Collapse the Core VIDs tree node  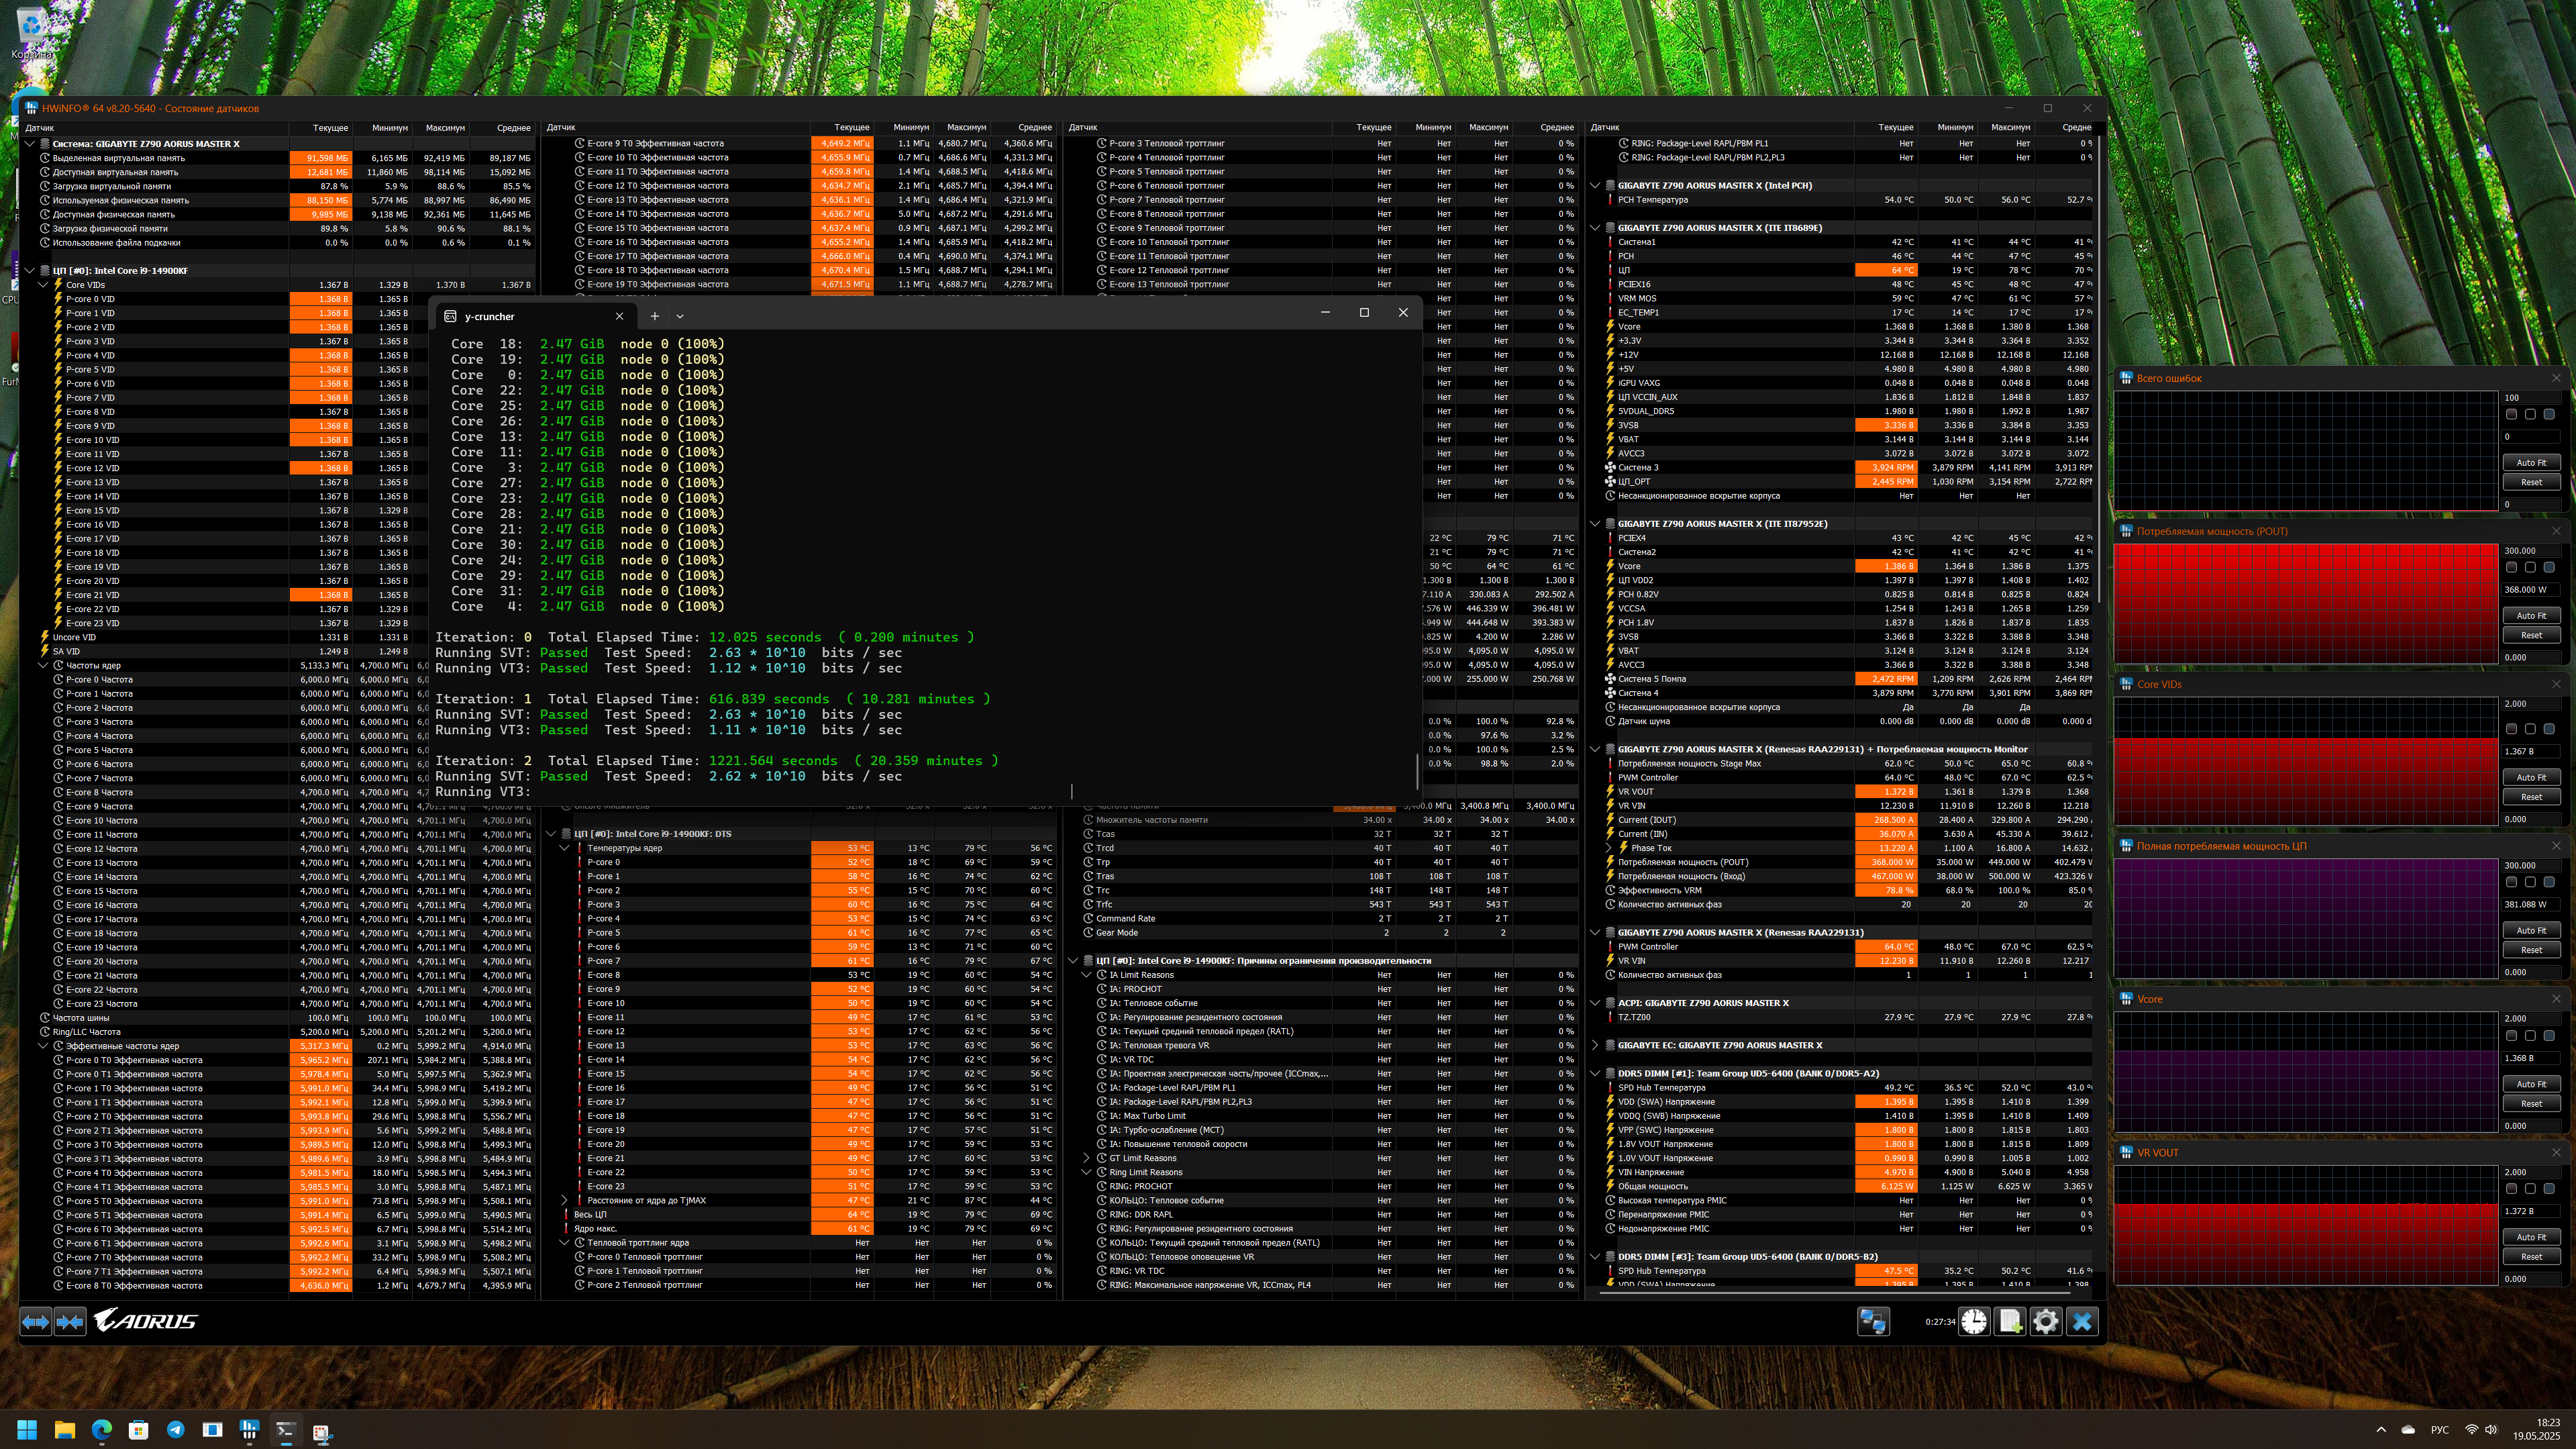tap(43, 285)
